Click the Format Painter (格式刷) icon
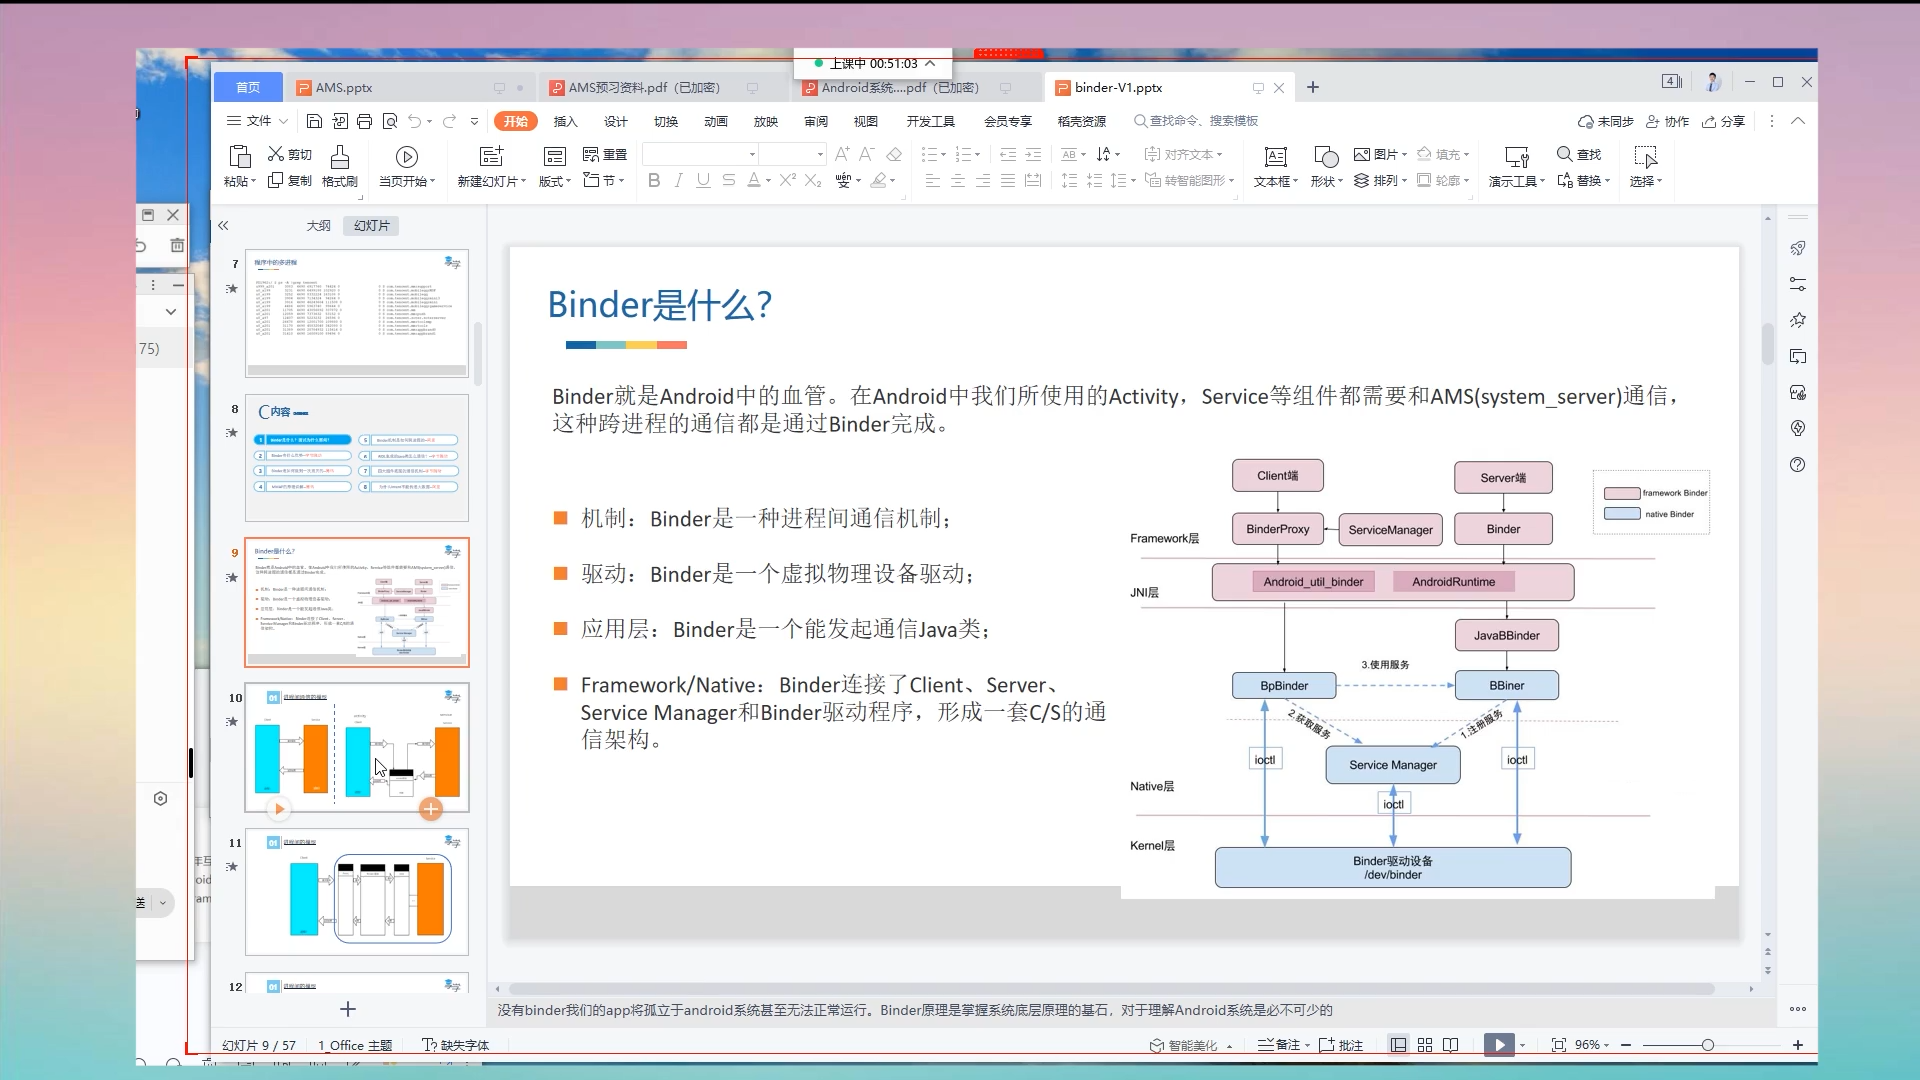This screenshot has width=1920, height=1080. [340, 157]
